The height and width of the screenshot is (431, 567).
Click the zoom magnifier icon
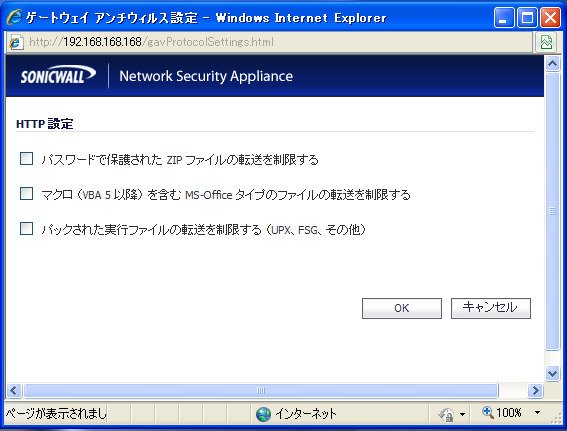coord(488,412)
